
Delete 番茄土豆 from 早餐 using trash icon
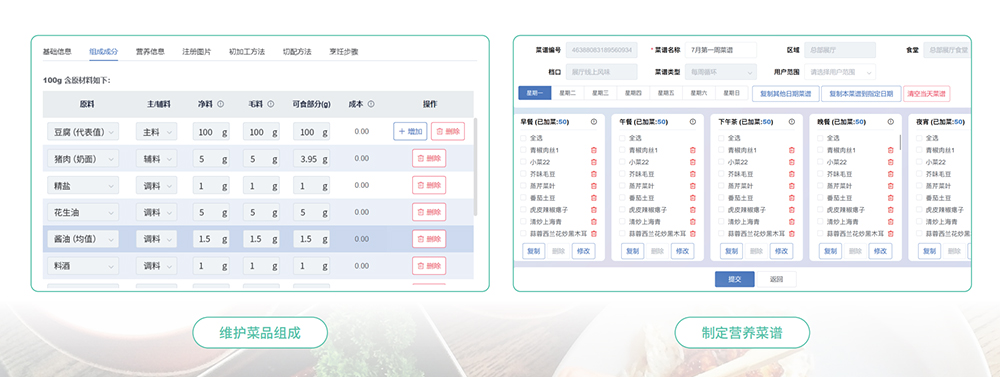pyautogui.click(x=594, y=198)
